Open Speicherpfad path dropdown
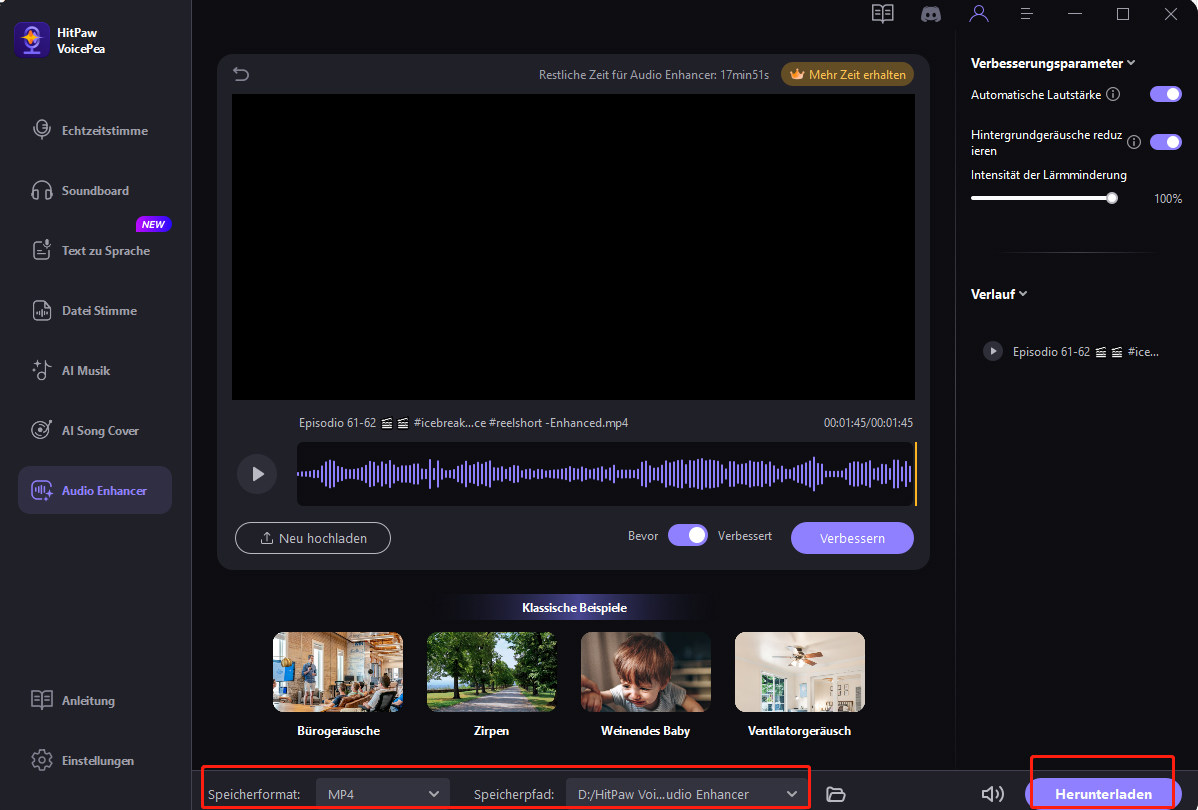The image size is (1198, 810). (x=686, y=794)
